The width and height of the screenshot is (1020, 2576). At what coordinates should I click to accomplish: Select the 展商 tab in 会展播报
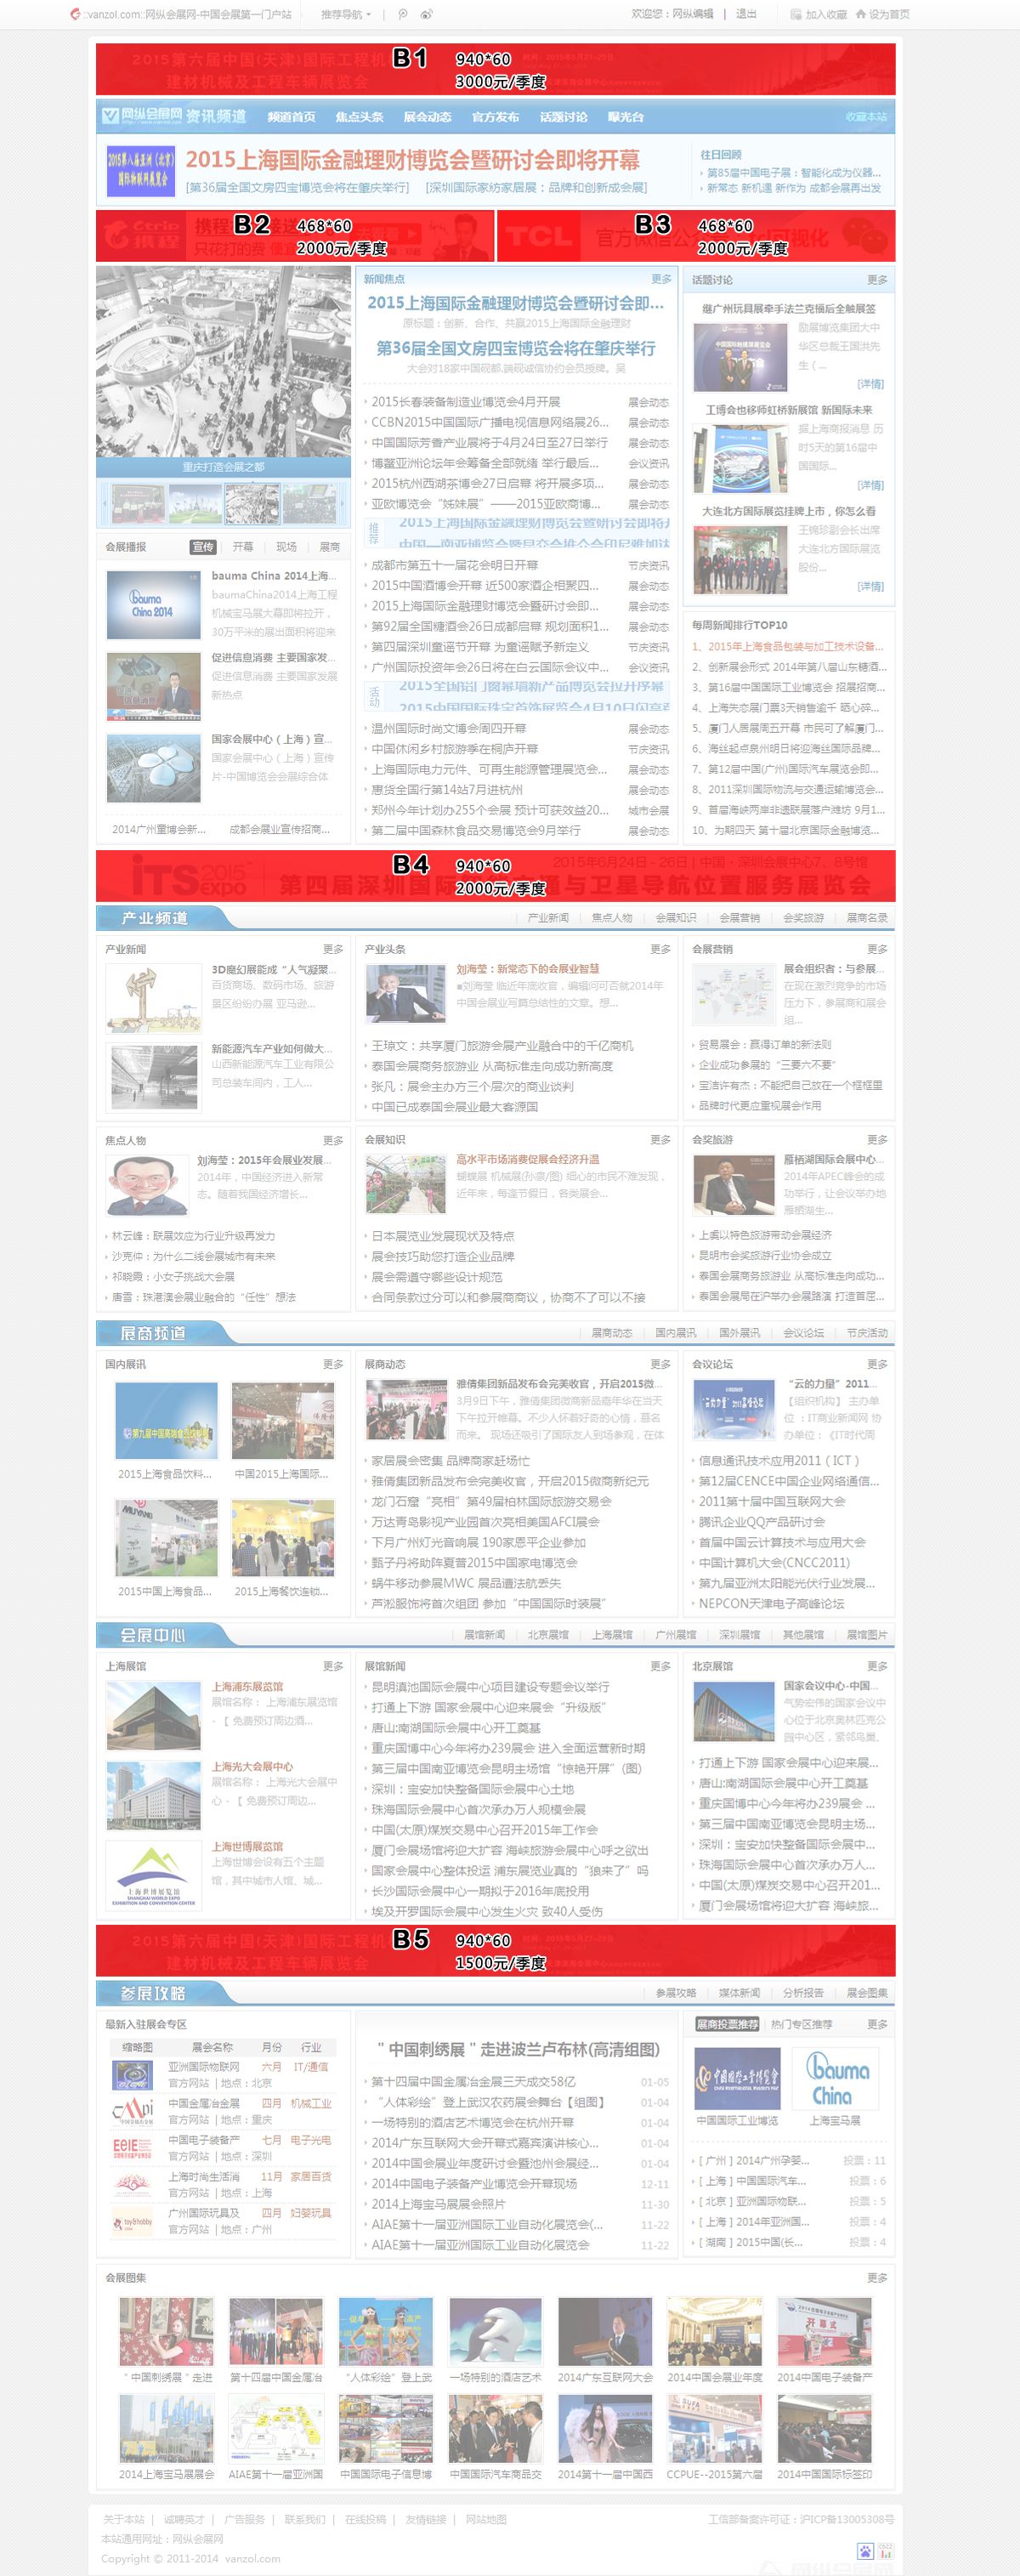click(329, 547)
